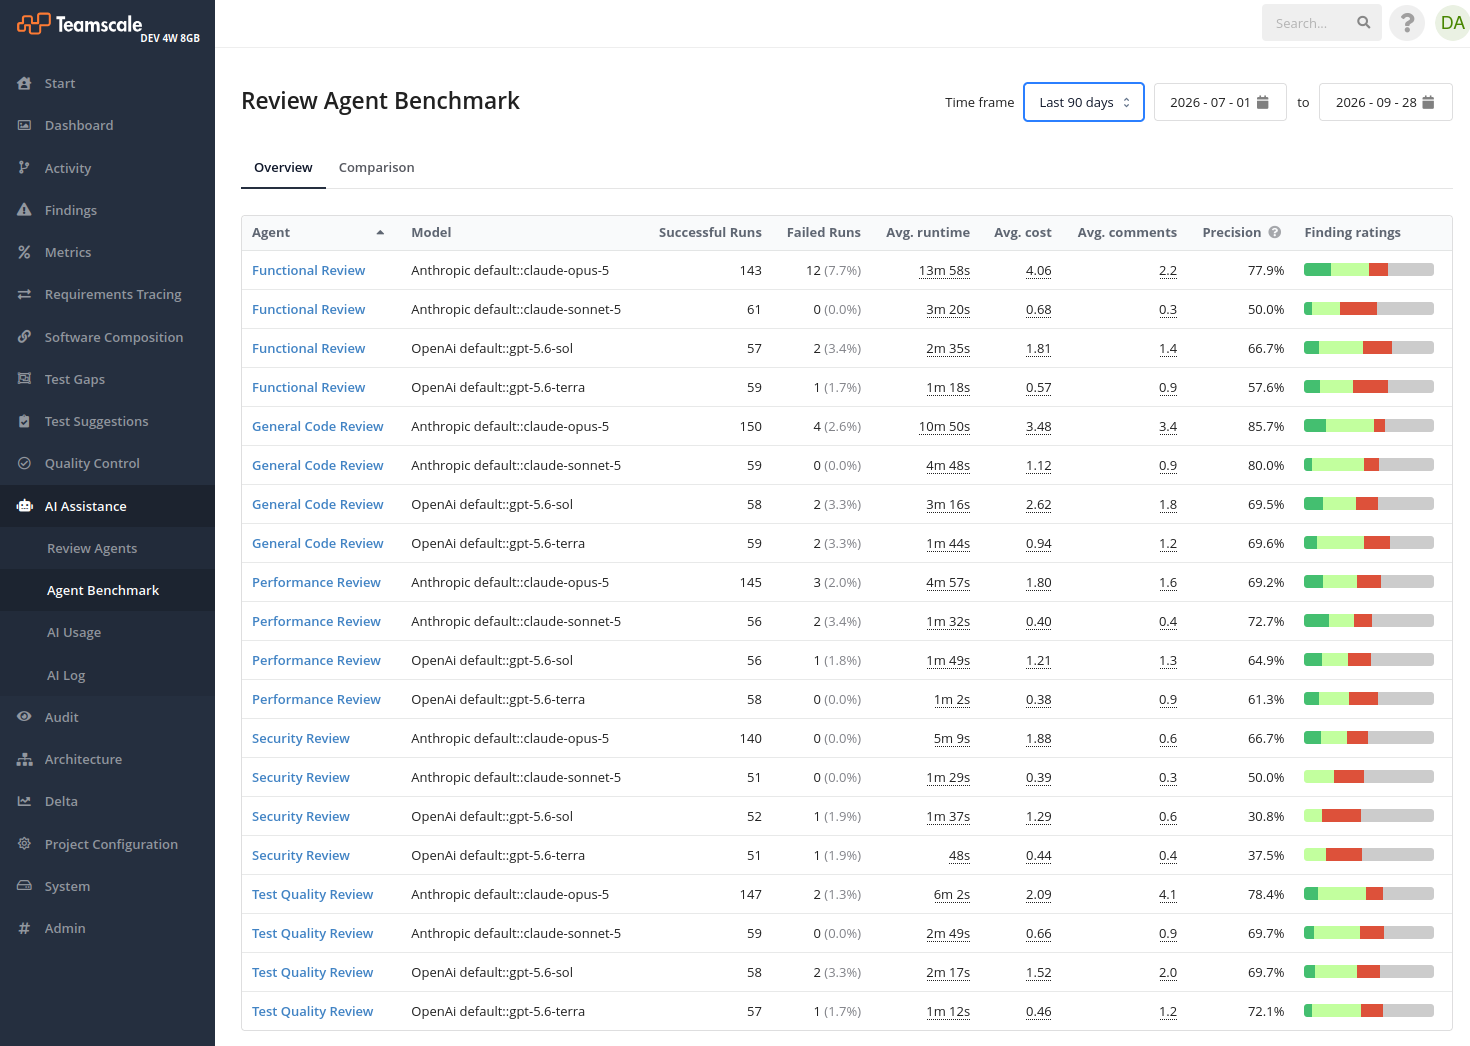Click the Requirements Tracing arrows icon

coord(24,295)
